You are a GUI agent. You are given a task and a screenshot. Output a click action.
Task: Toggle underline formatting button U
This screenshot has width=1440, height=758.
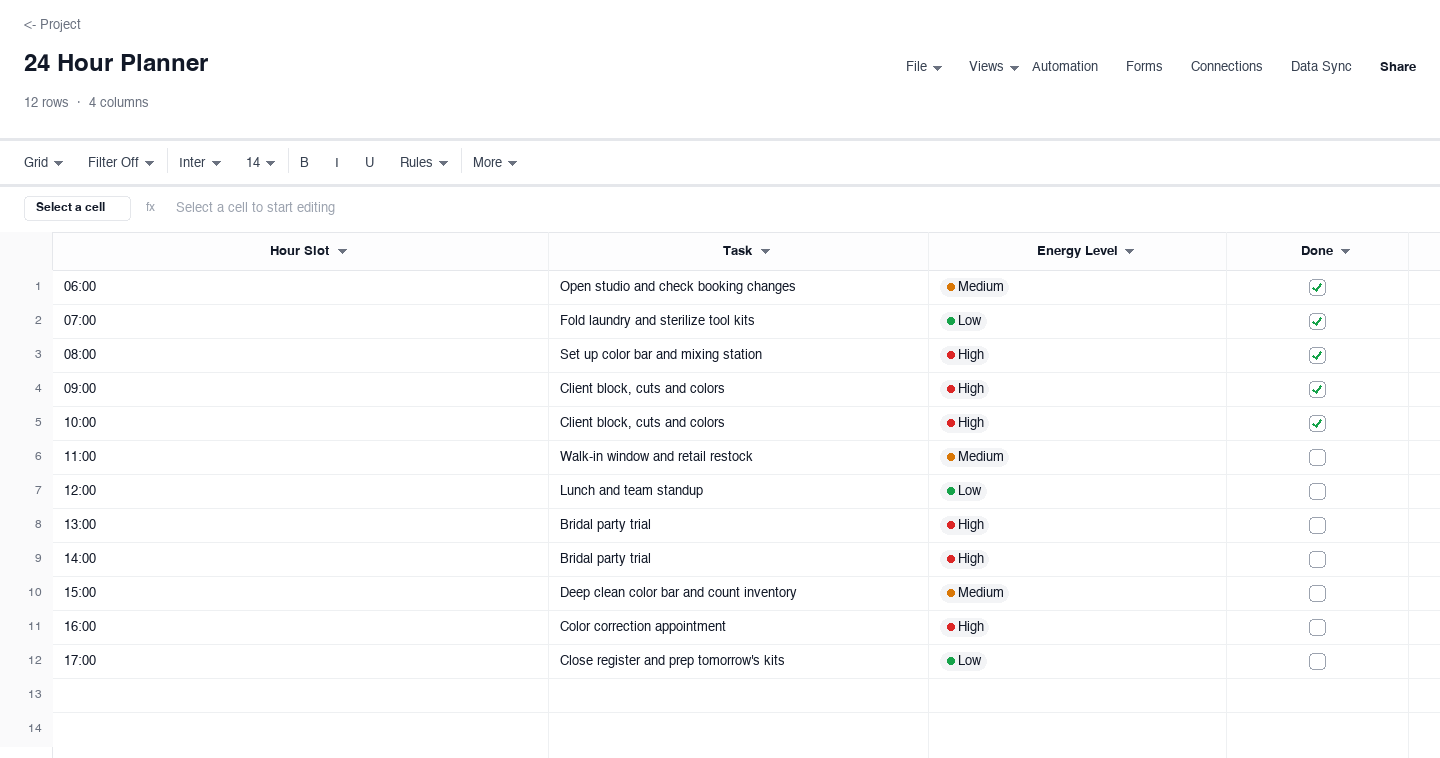pos(369,162)
